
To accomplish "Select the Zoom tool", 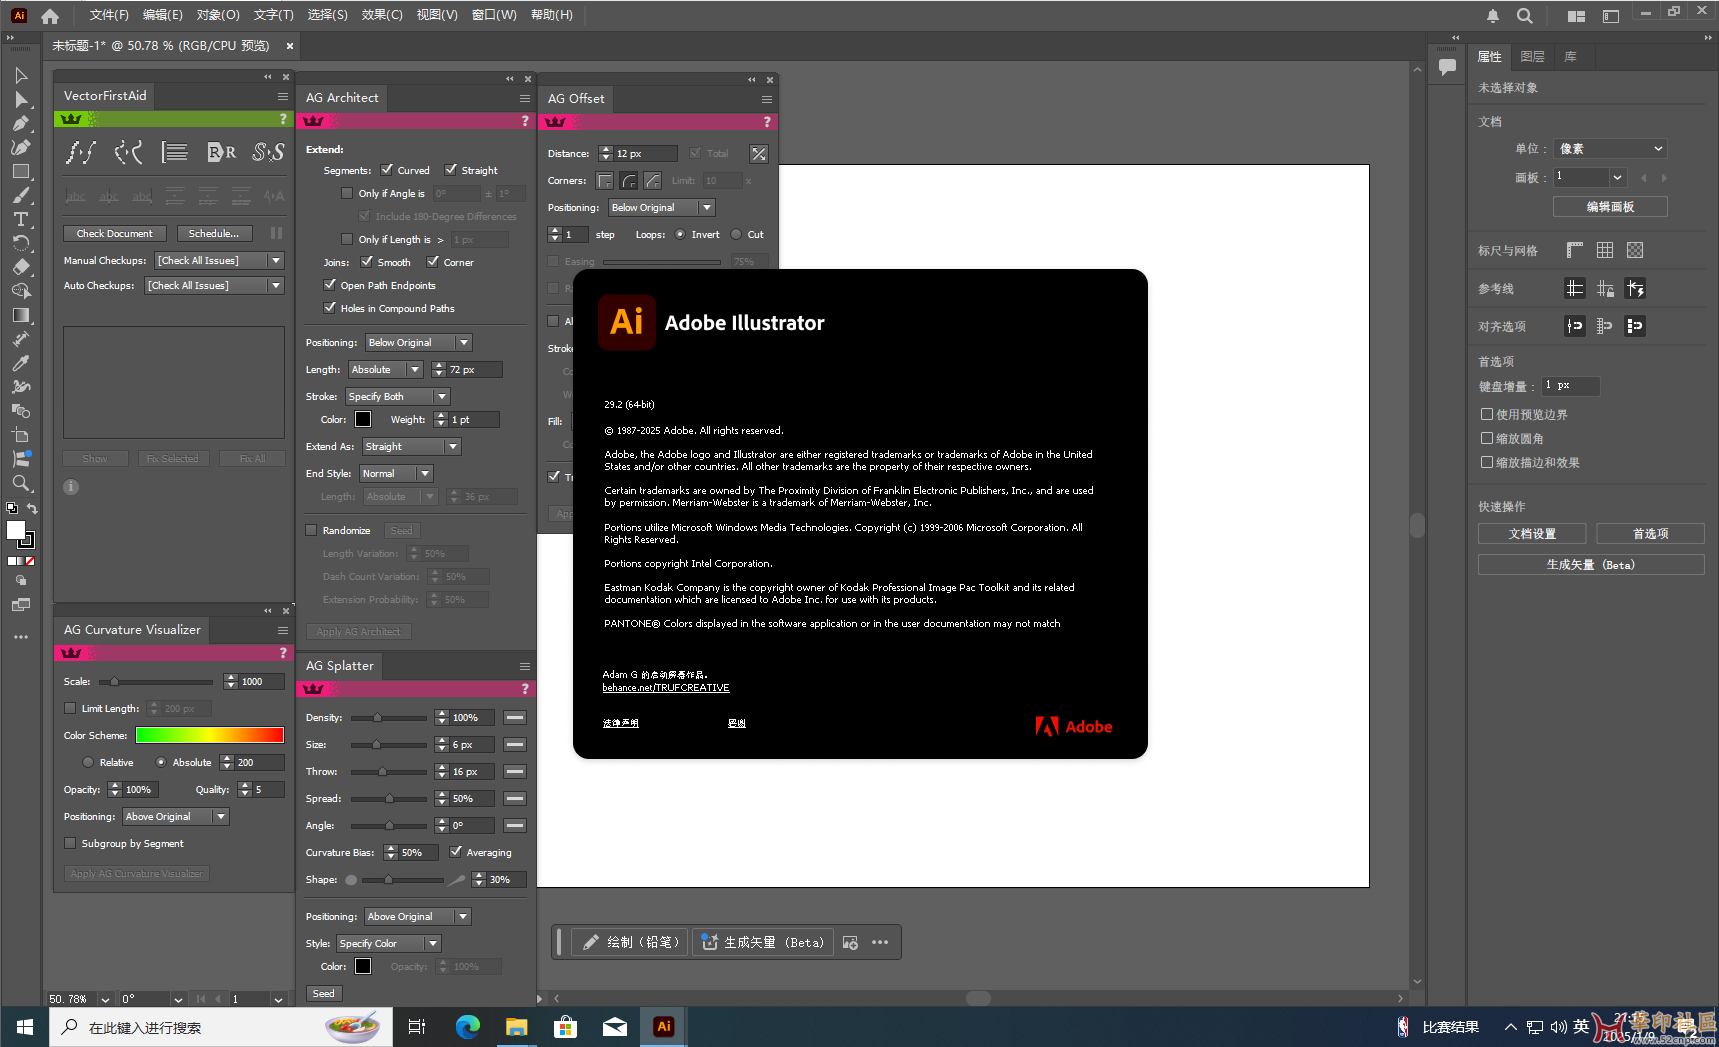I will (21, 483).
